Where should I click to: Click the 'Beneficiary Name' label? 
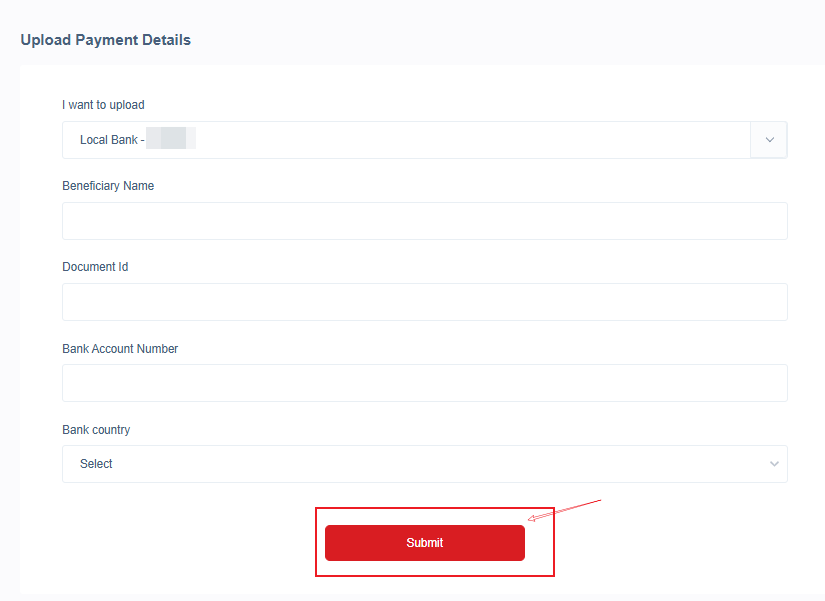pos(108,186)
